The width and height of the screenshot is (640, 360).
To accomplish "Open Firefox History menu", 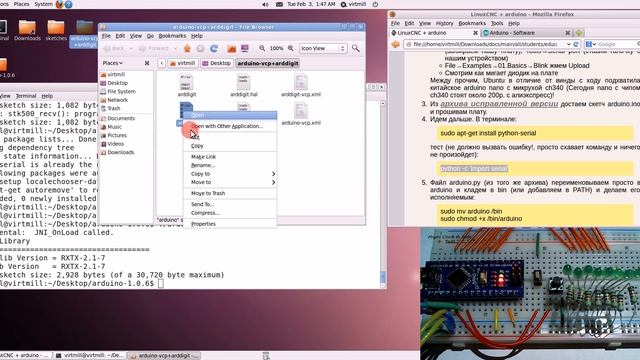I will 444,23.
